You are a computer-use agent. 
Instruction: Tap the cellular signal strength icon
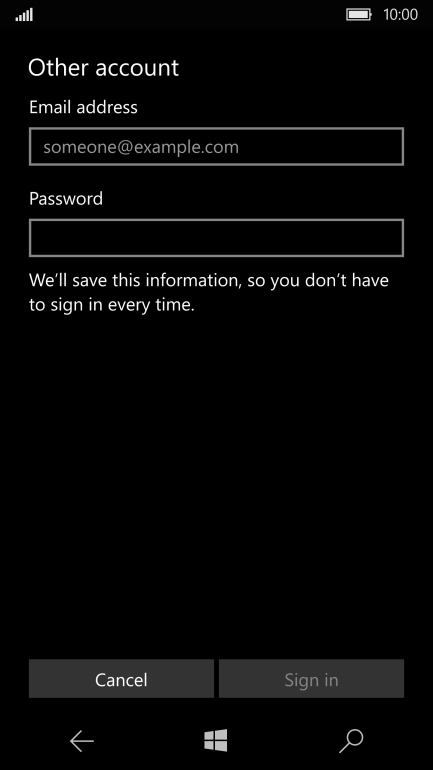[24, 15]
